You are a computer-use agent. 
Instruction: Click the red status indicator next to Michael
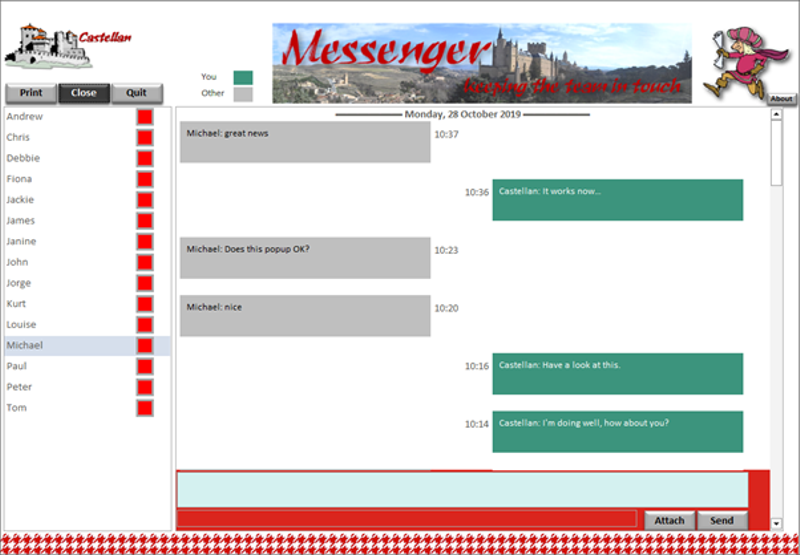pyautogui.click(x=145, y=346)
